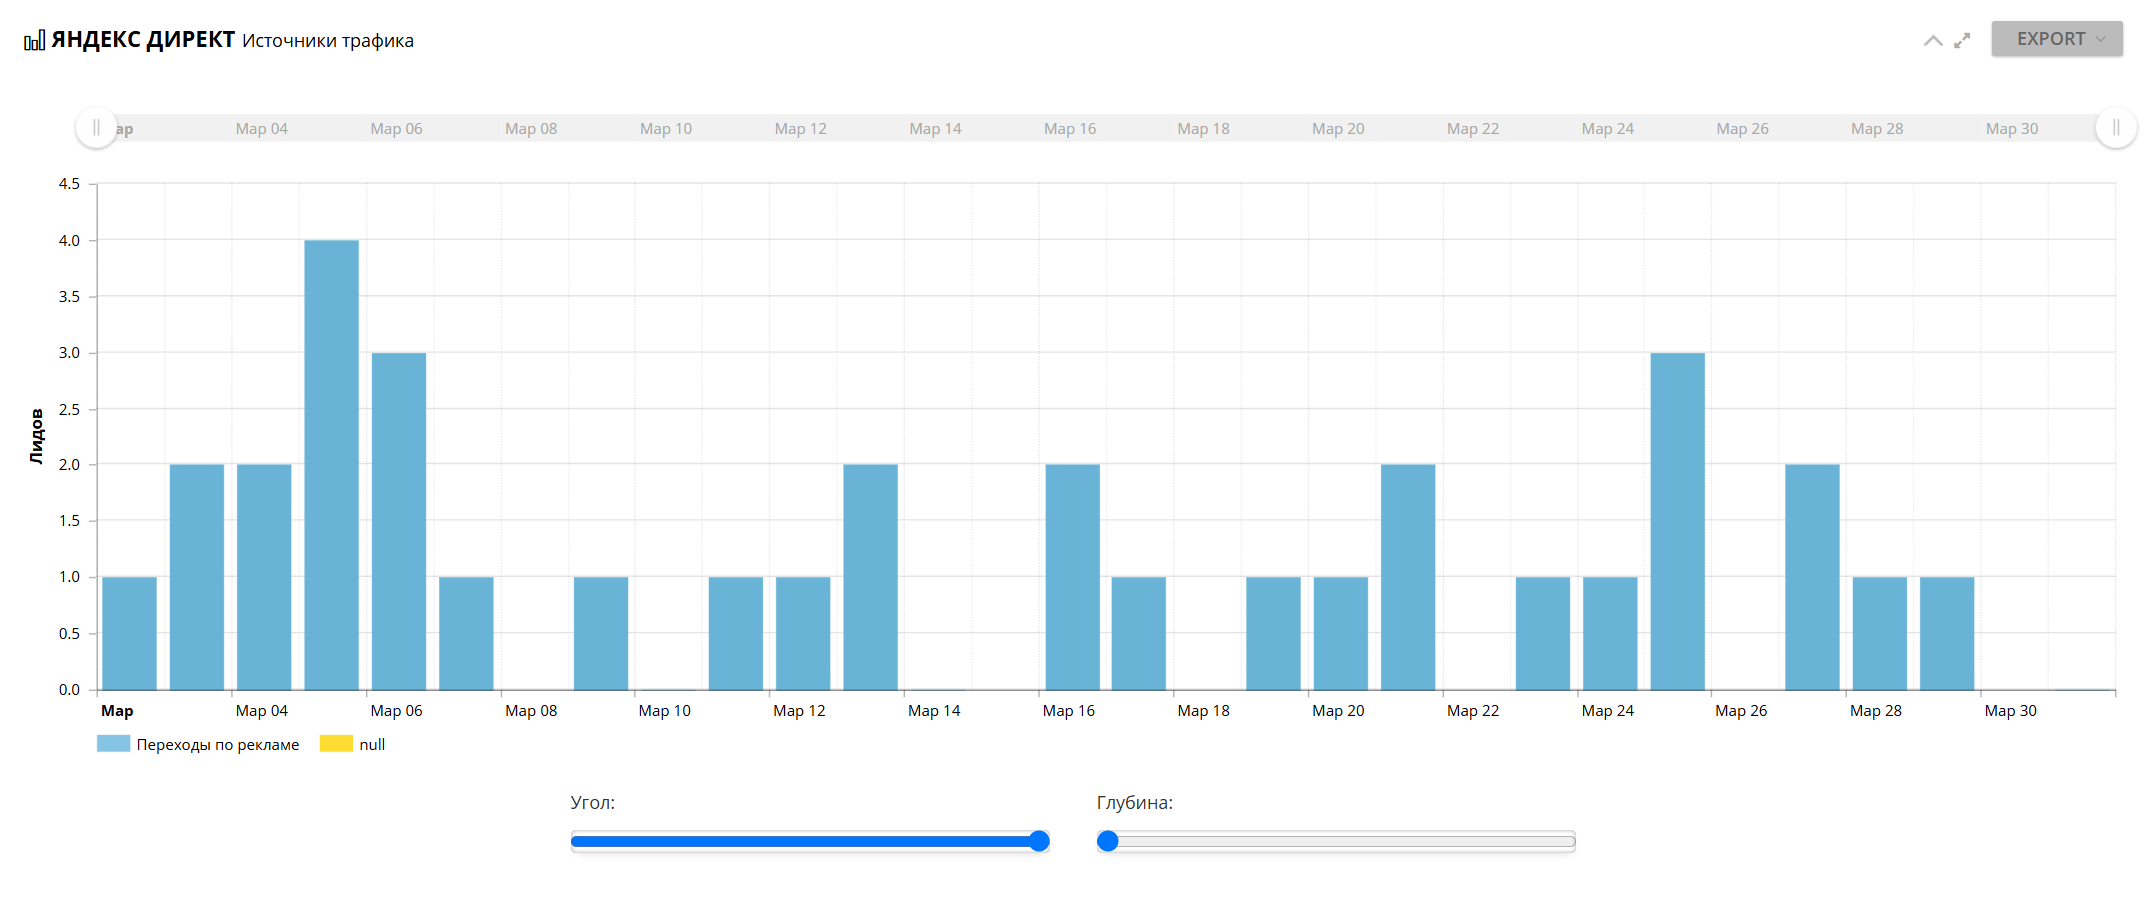Click the three-lead bar near Мар 25

point(1677,521)
